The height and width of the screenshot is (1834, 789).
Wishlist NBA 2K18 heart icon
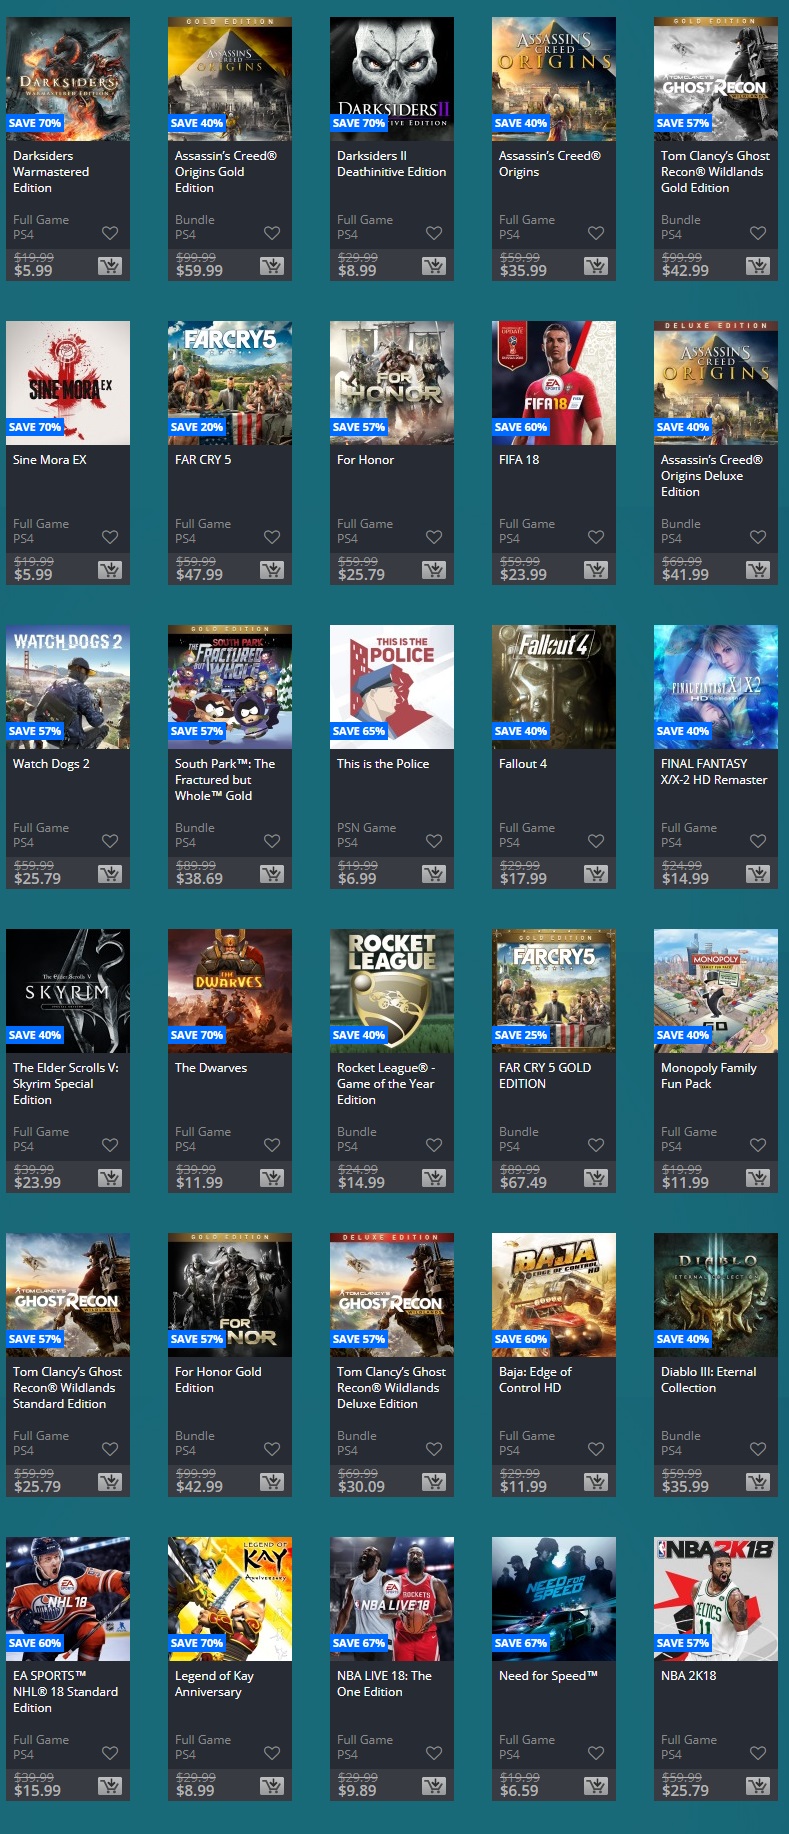pos(758,1753)
